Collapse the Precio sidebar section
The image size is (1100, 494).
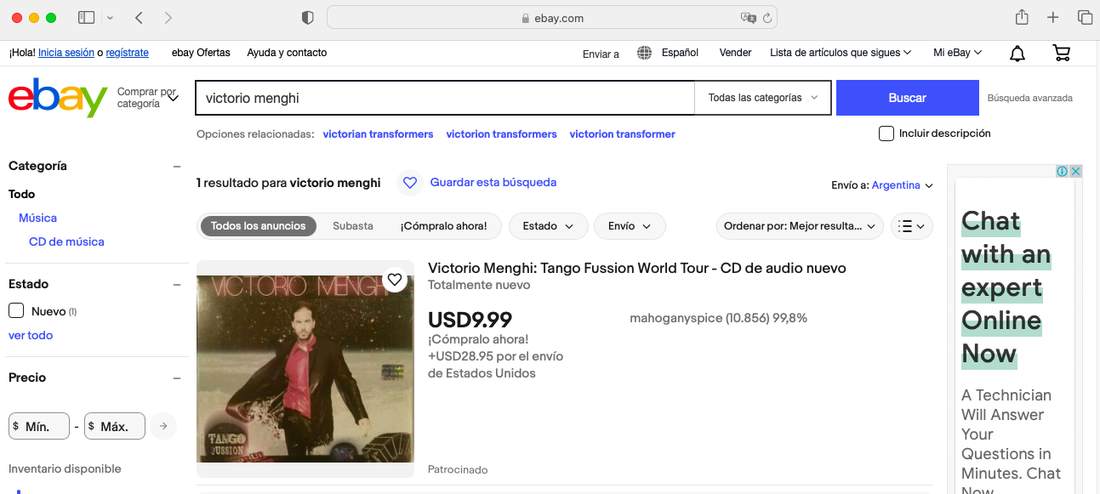coord(177,378)
